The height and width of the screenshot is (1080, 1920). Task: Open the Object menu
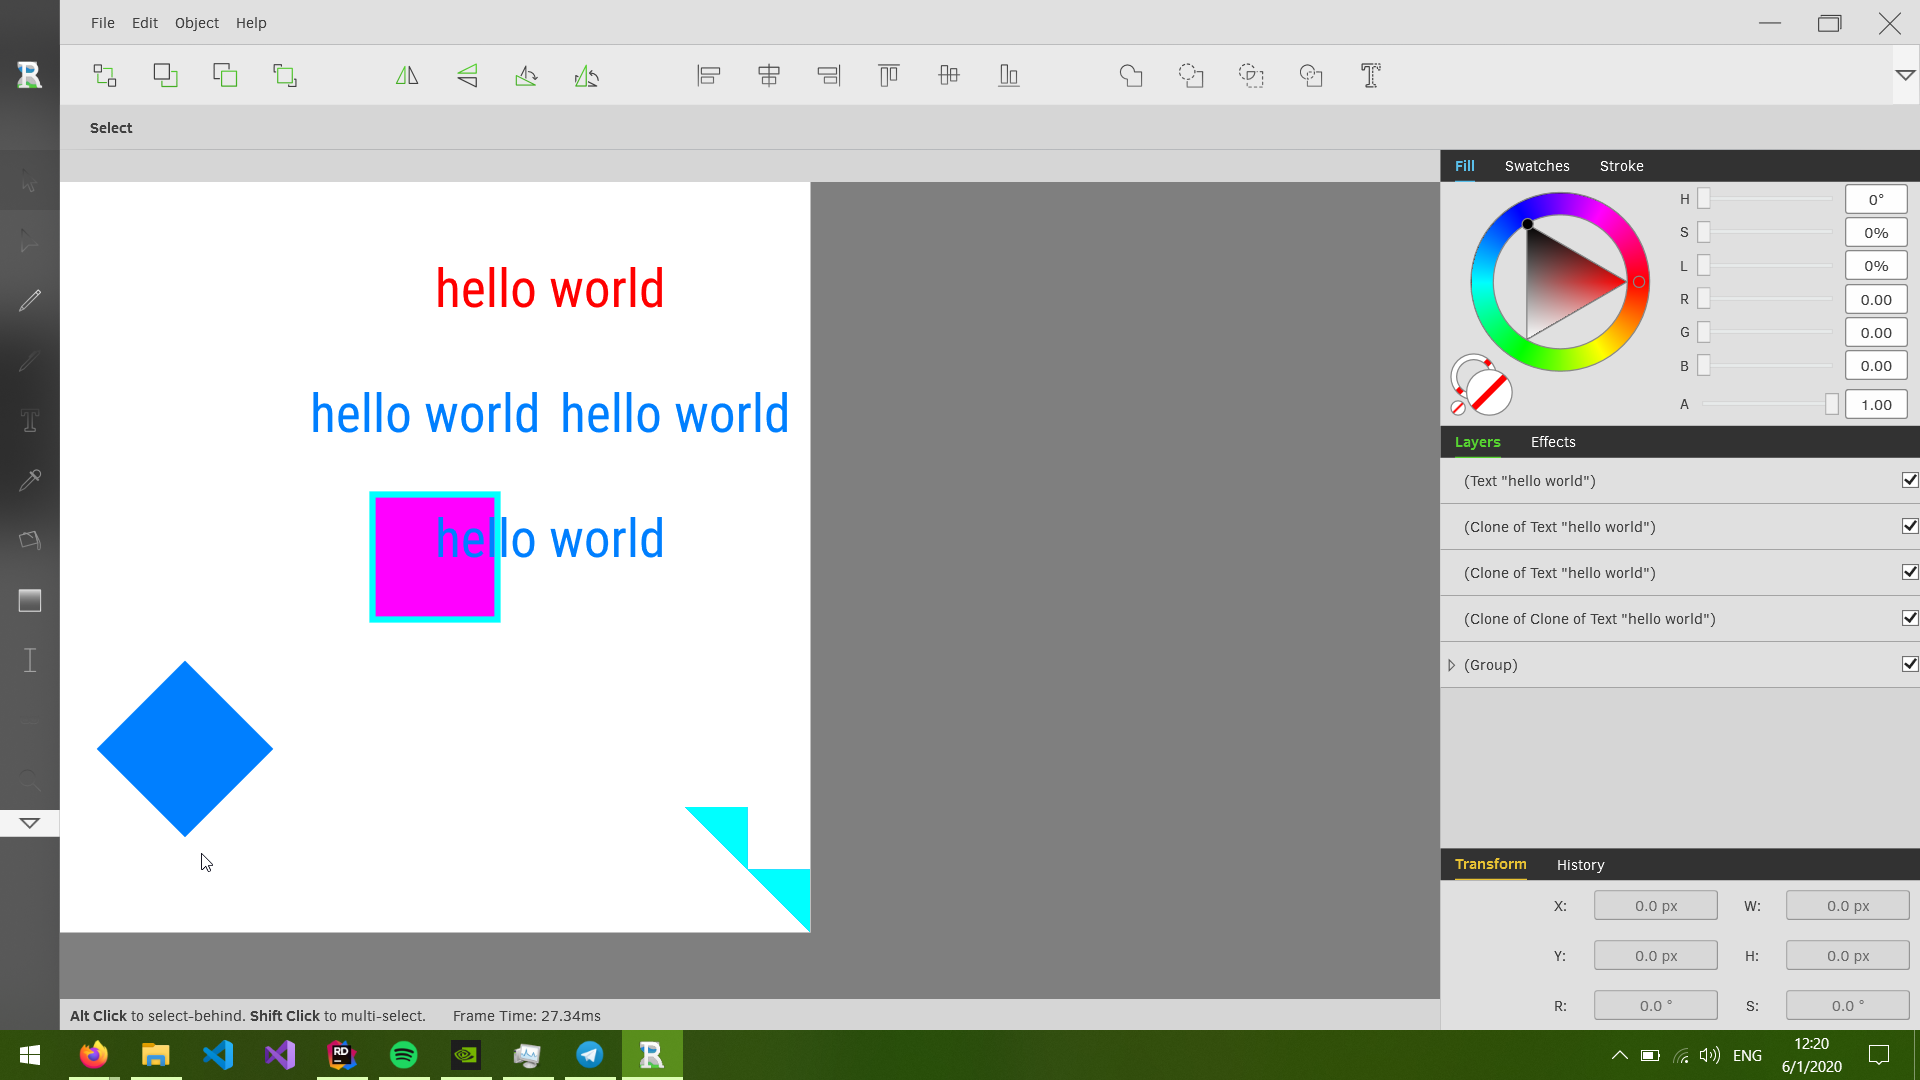(196, 22)
